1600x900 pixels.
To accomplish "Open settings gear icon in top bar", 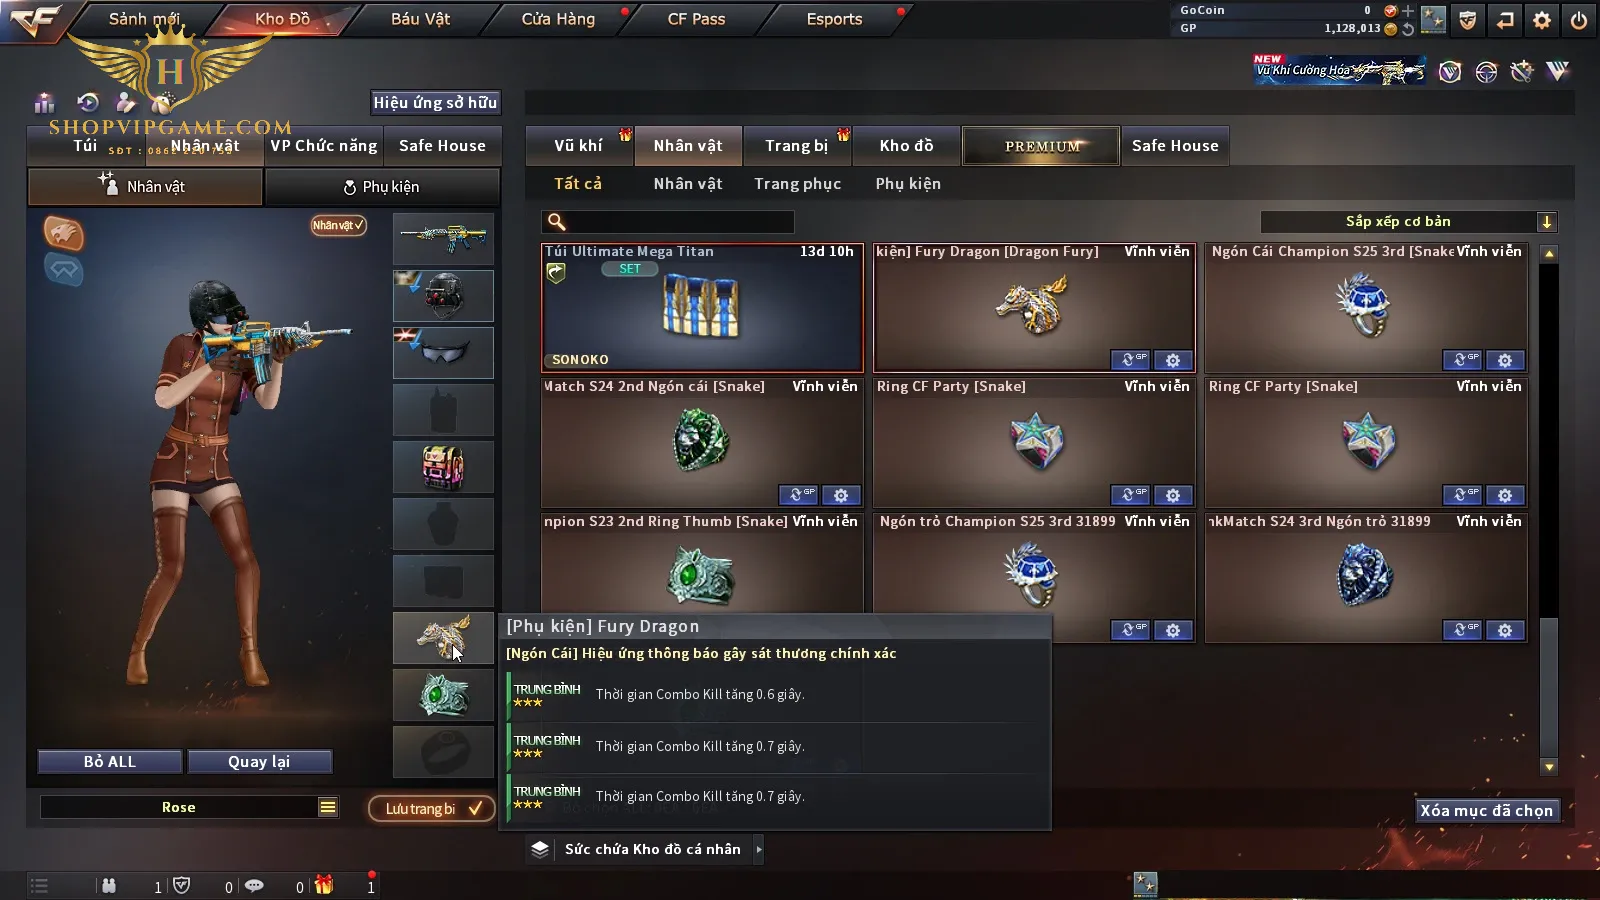I will pos(1542,20).
